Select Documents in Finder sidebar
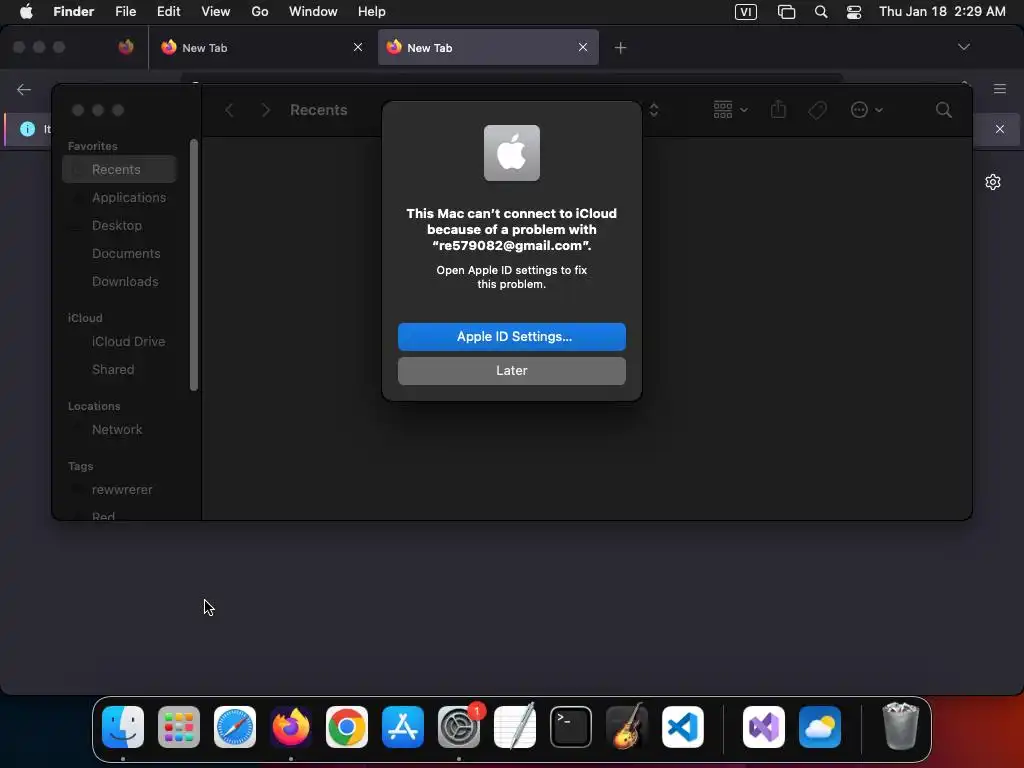1024x768 pixels. [x=119, y=253]
